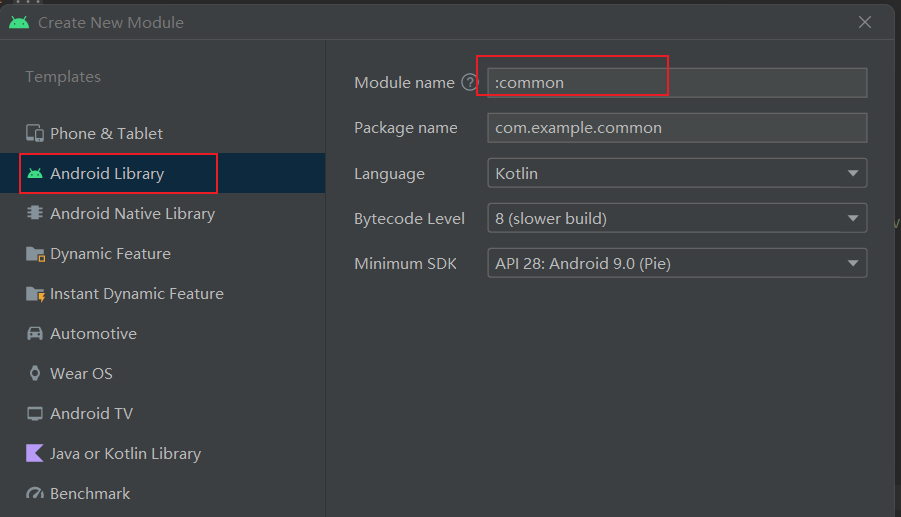
Task: Click the Phone & Tablet template icon
Action: (x=35, y=133)
